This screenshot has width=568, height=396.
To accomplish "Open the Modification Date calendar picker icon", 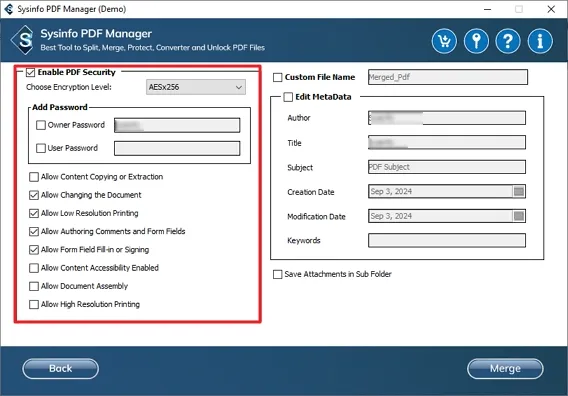I will [519, 216].
